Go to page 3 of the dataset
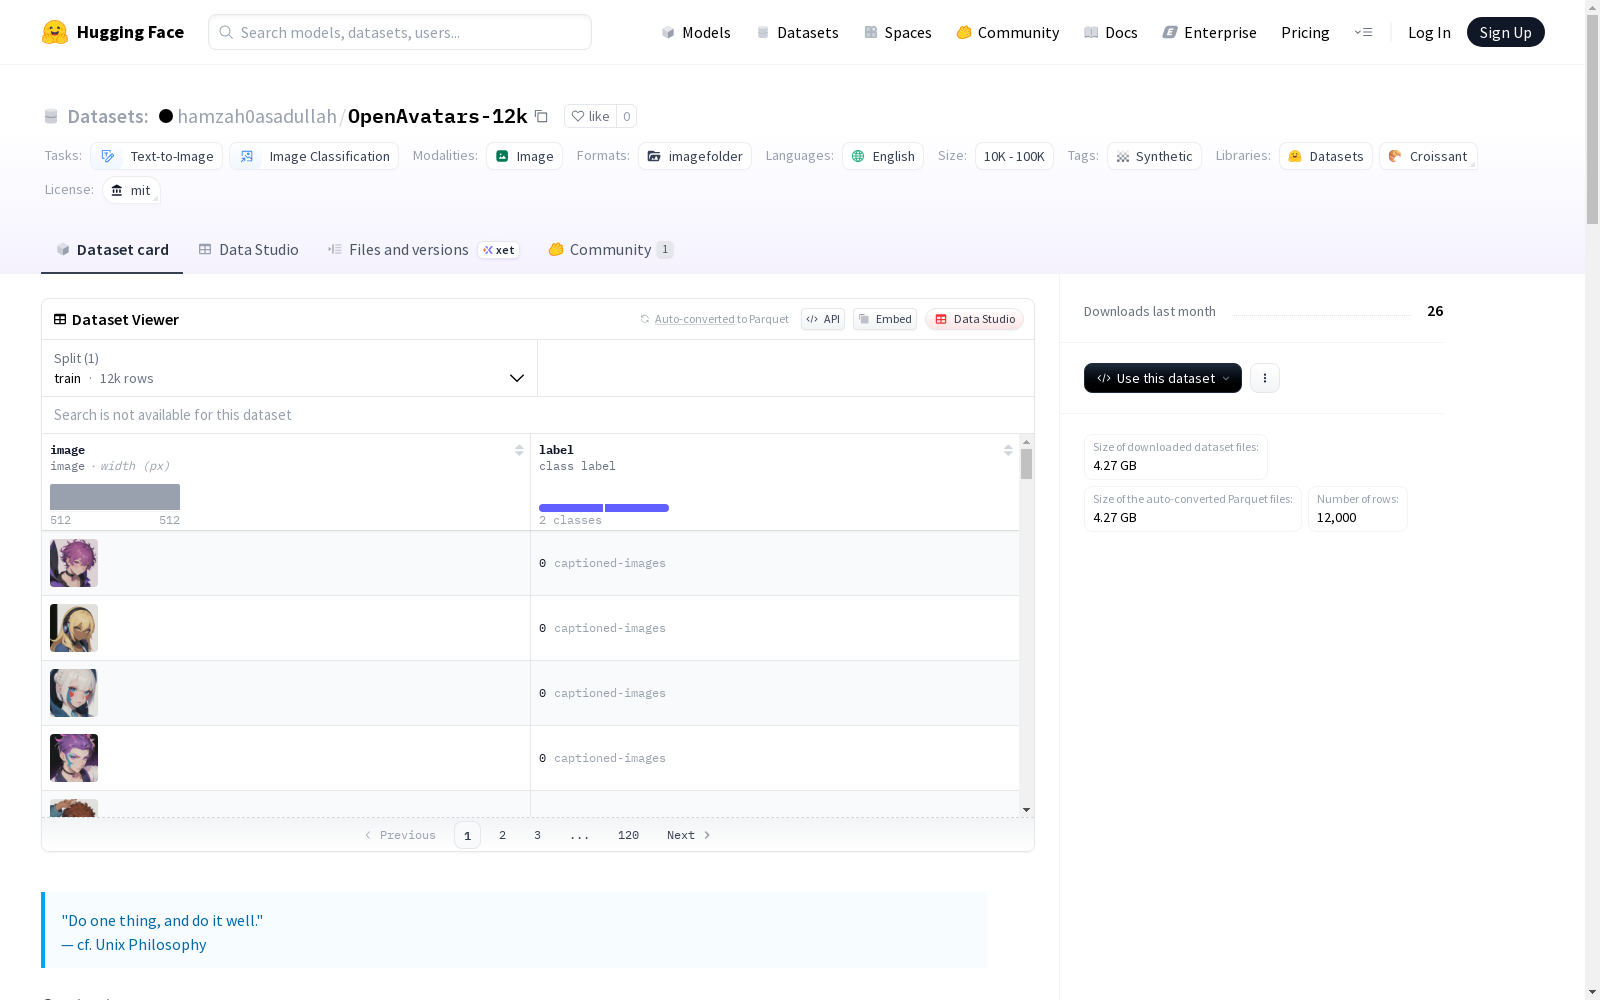 tap(537, 835)
